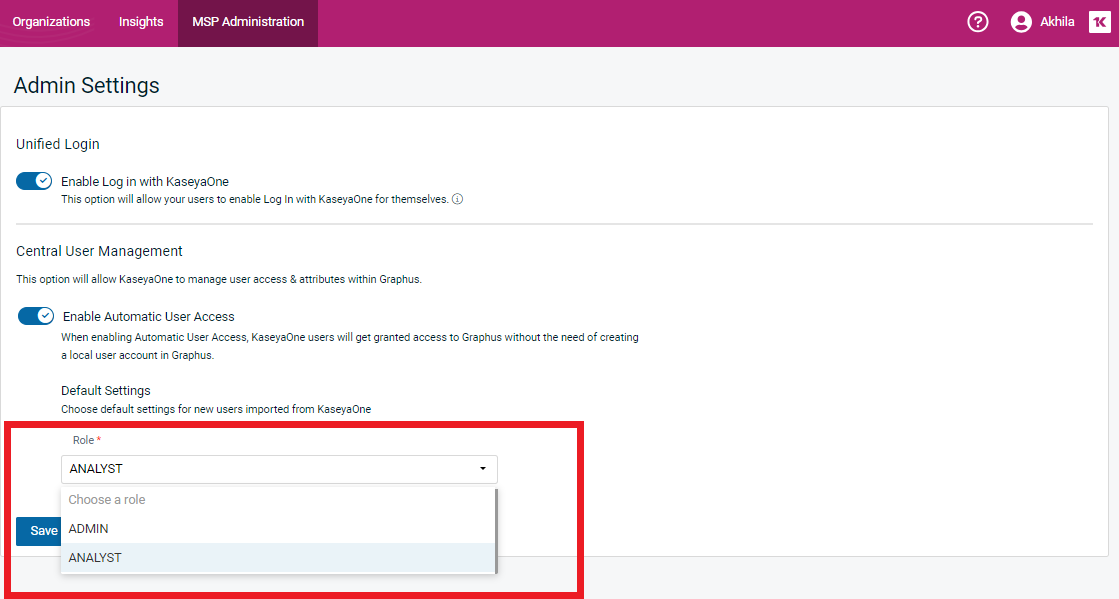Click the 'Enable Log in with KaseyaOne' label
Image resolution: width=1119 pixels, height=599 pixels.
(x=145, y=181)
